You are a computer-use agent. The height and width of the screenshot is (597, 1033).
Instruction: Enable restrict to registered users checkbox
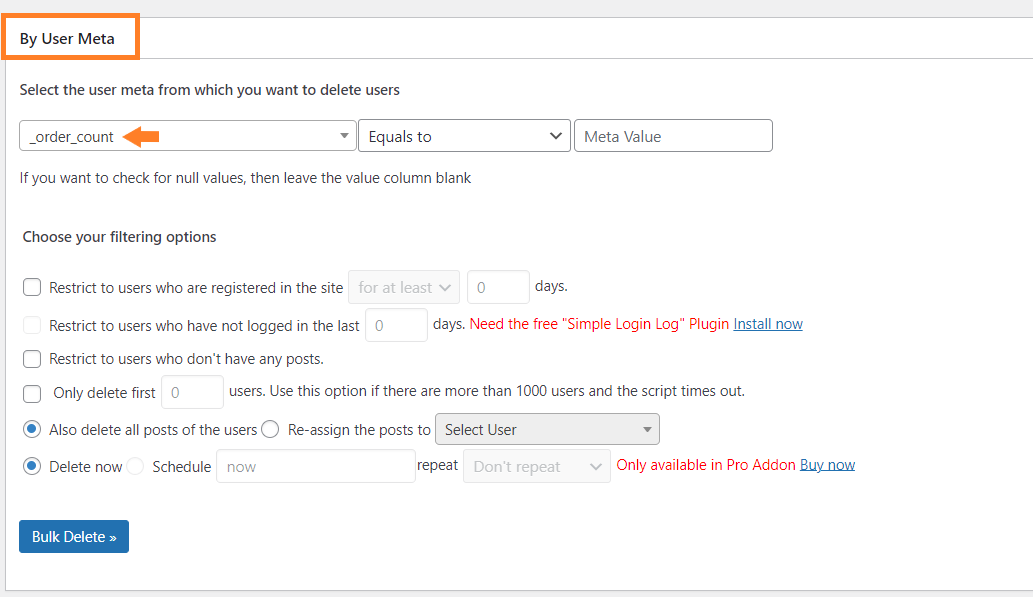pyautogui.click(x=32, y=287)
